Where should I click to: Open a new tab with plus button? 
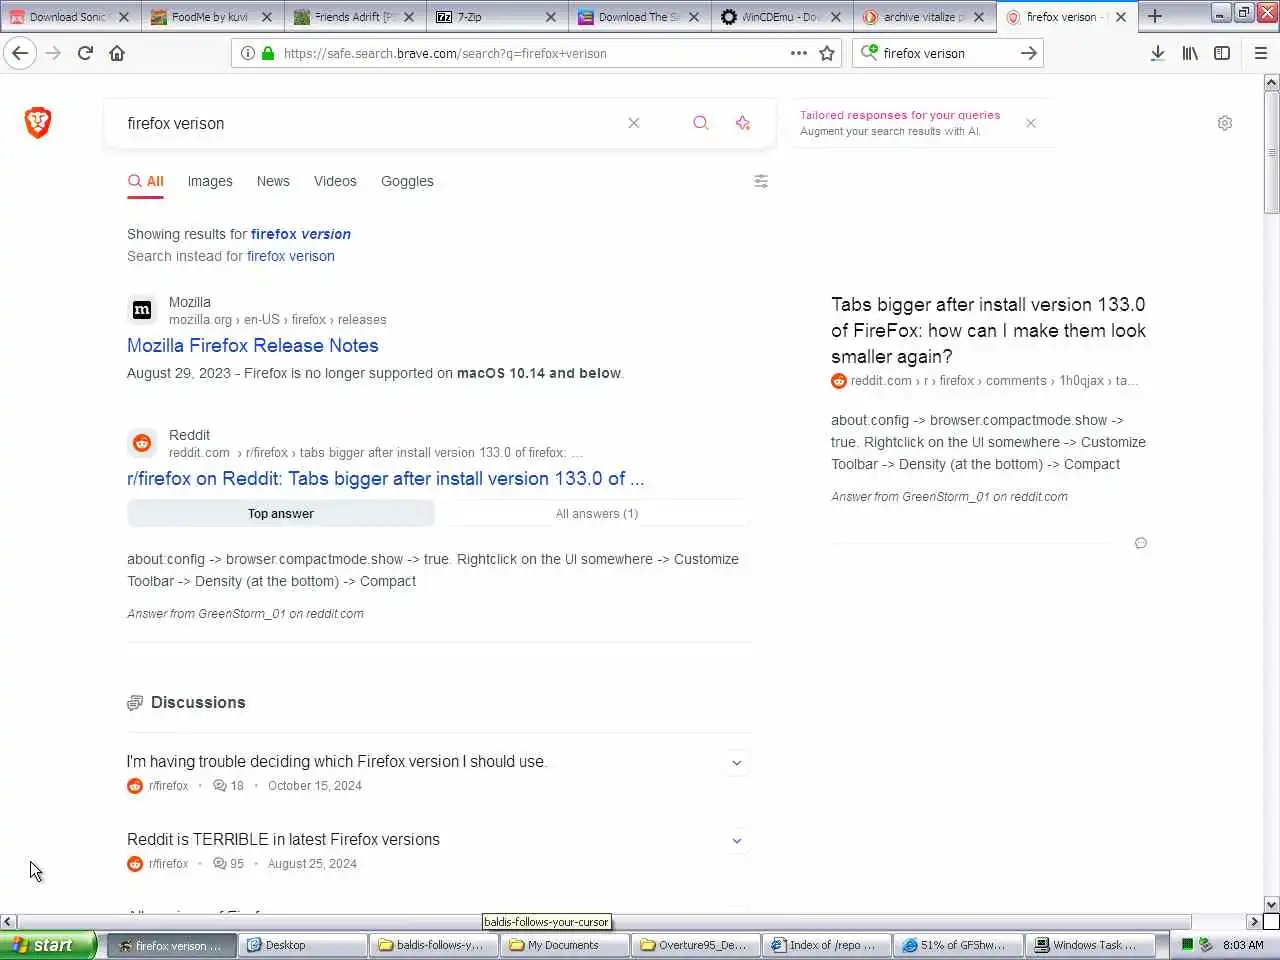[x=1155, y=16]
